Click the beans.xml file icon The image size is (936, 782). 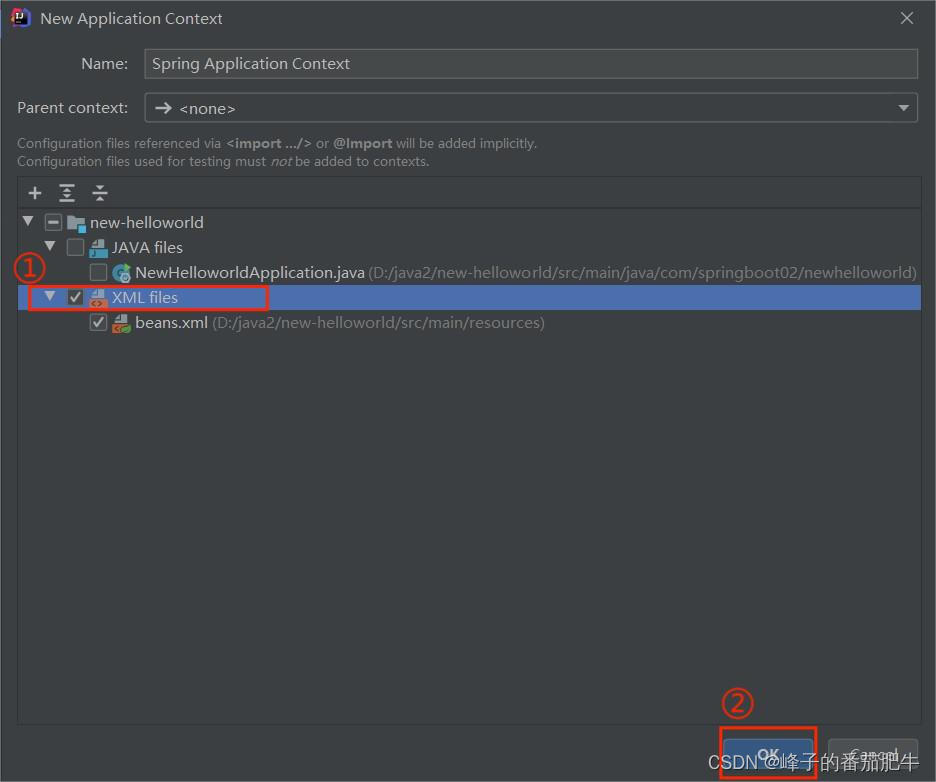click(122, 323)
